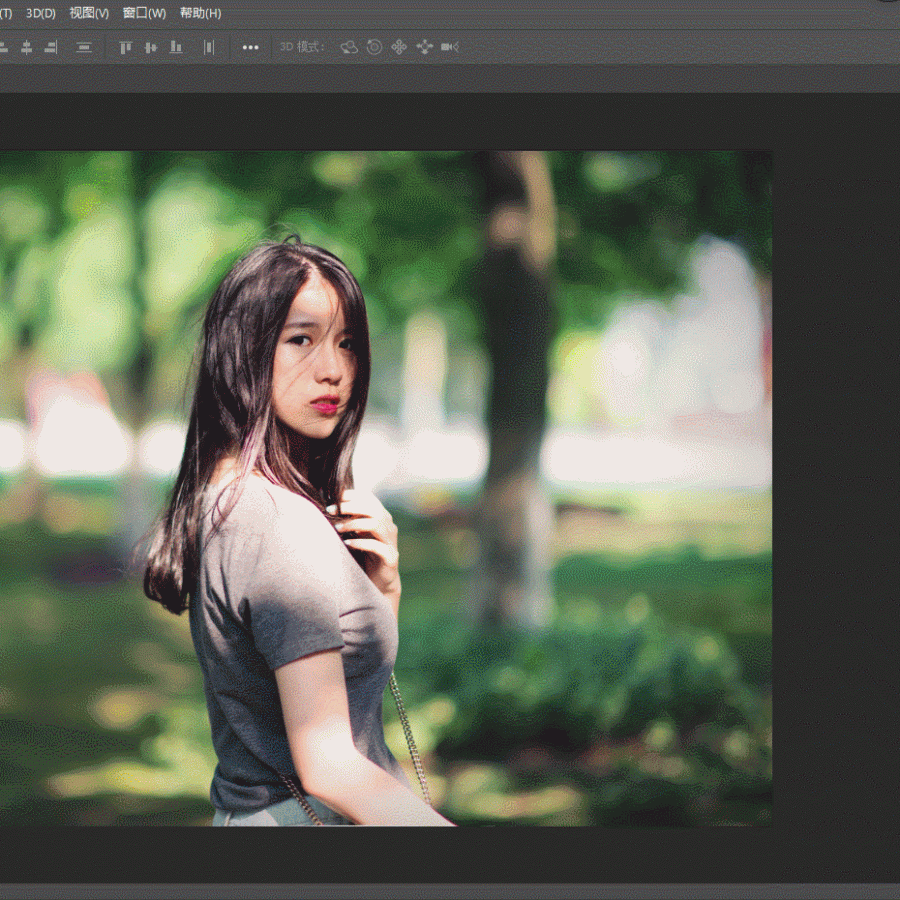Select the 3D camera zoom mode icon
This screenshot has height=900, width=900.
[450, 47]
